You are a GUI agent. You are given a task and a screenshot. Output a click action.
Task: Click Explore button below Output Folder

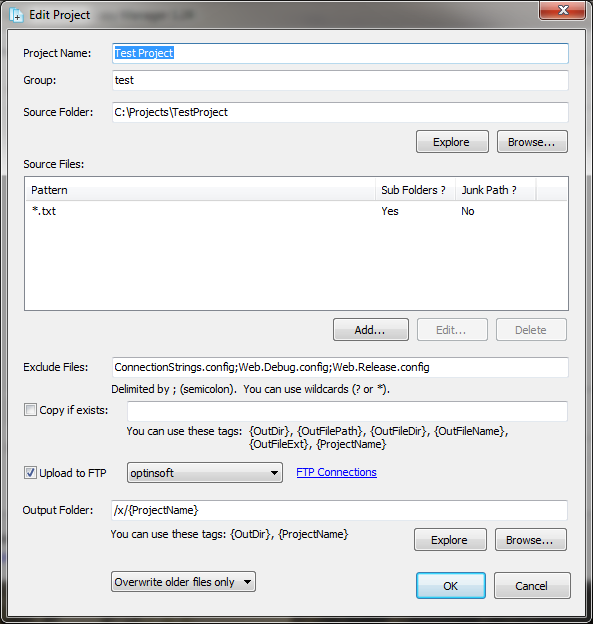tap(450, 540)
